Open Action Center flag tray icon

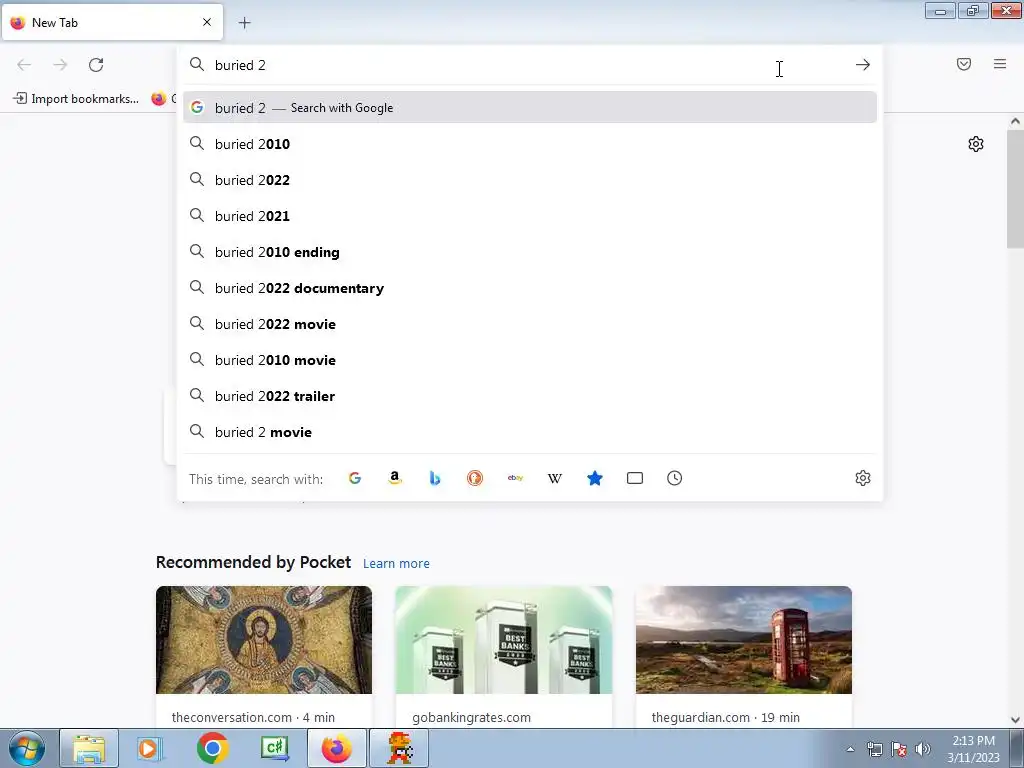(899, 749)
